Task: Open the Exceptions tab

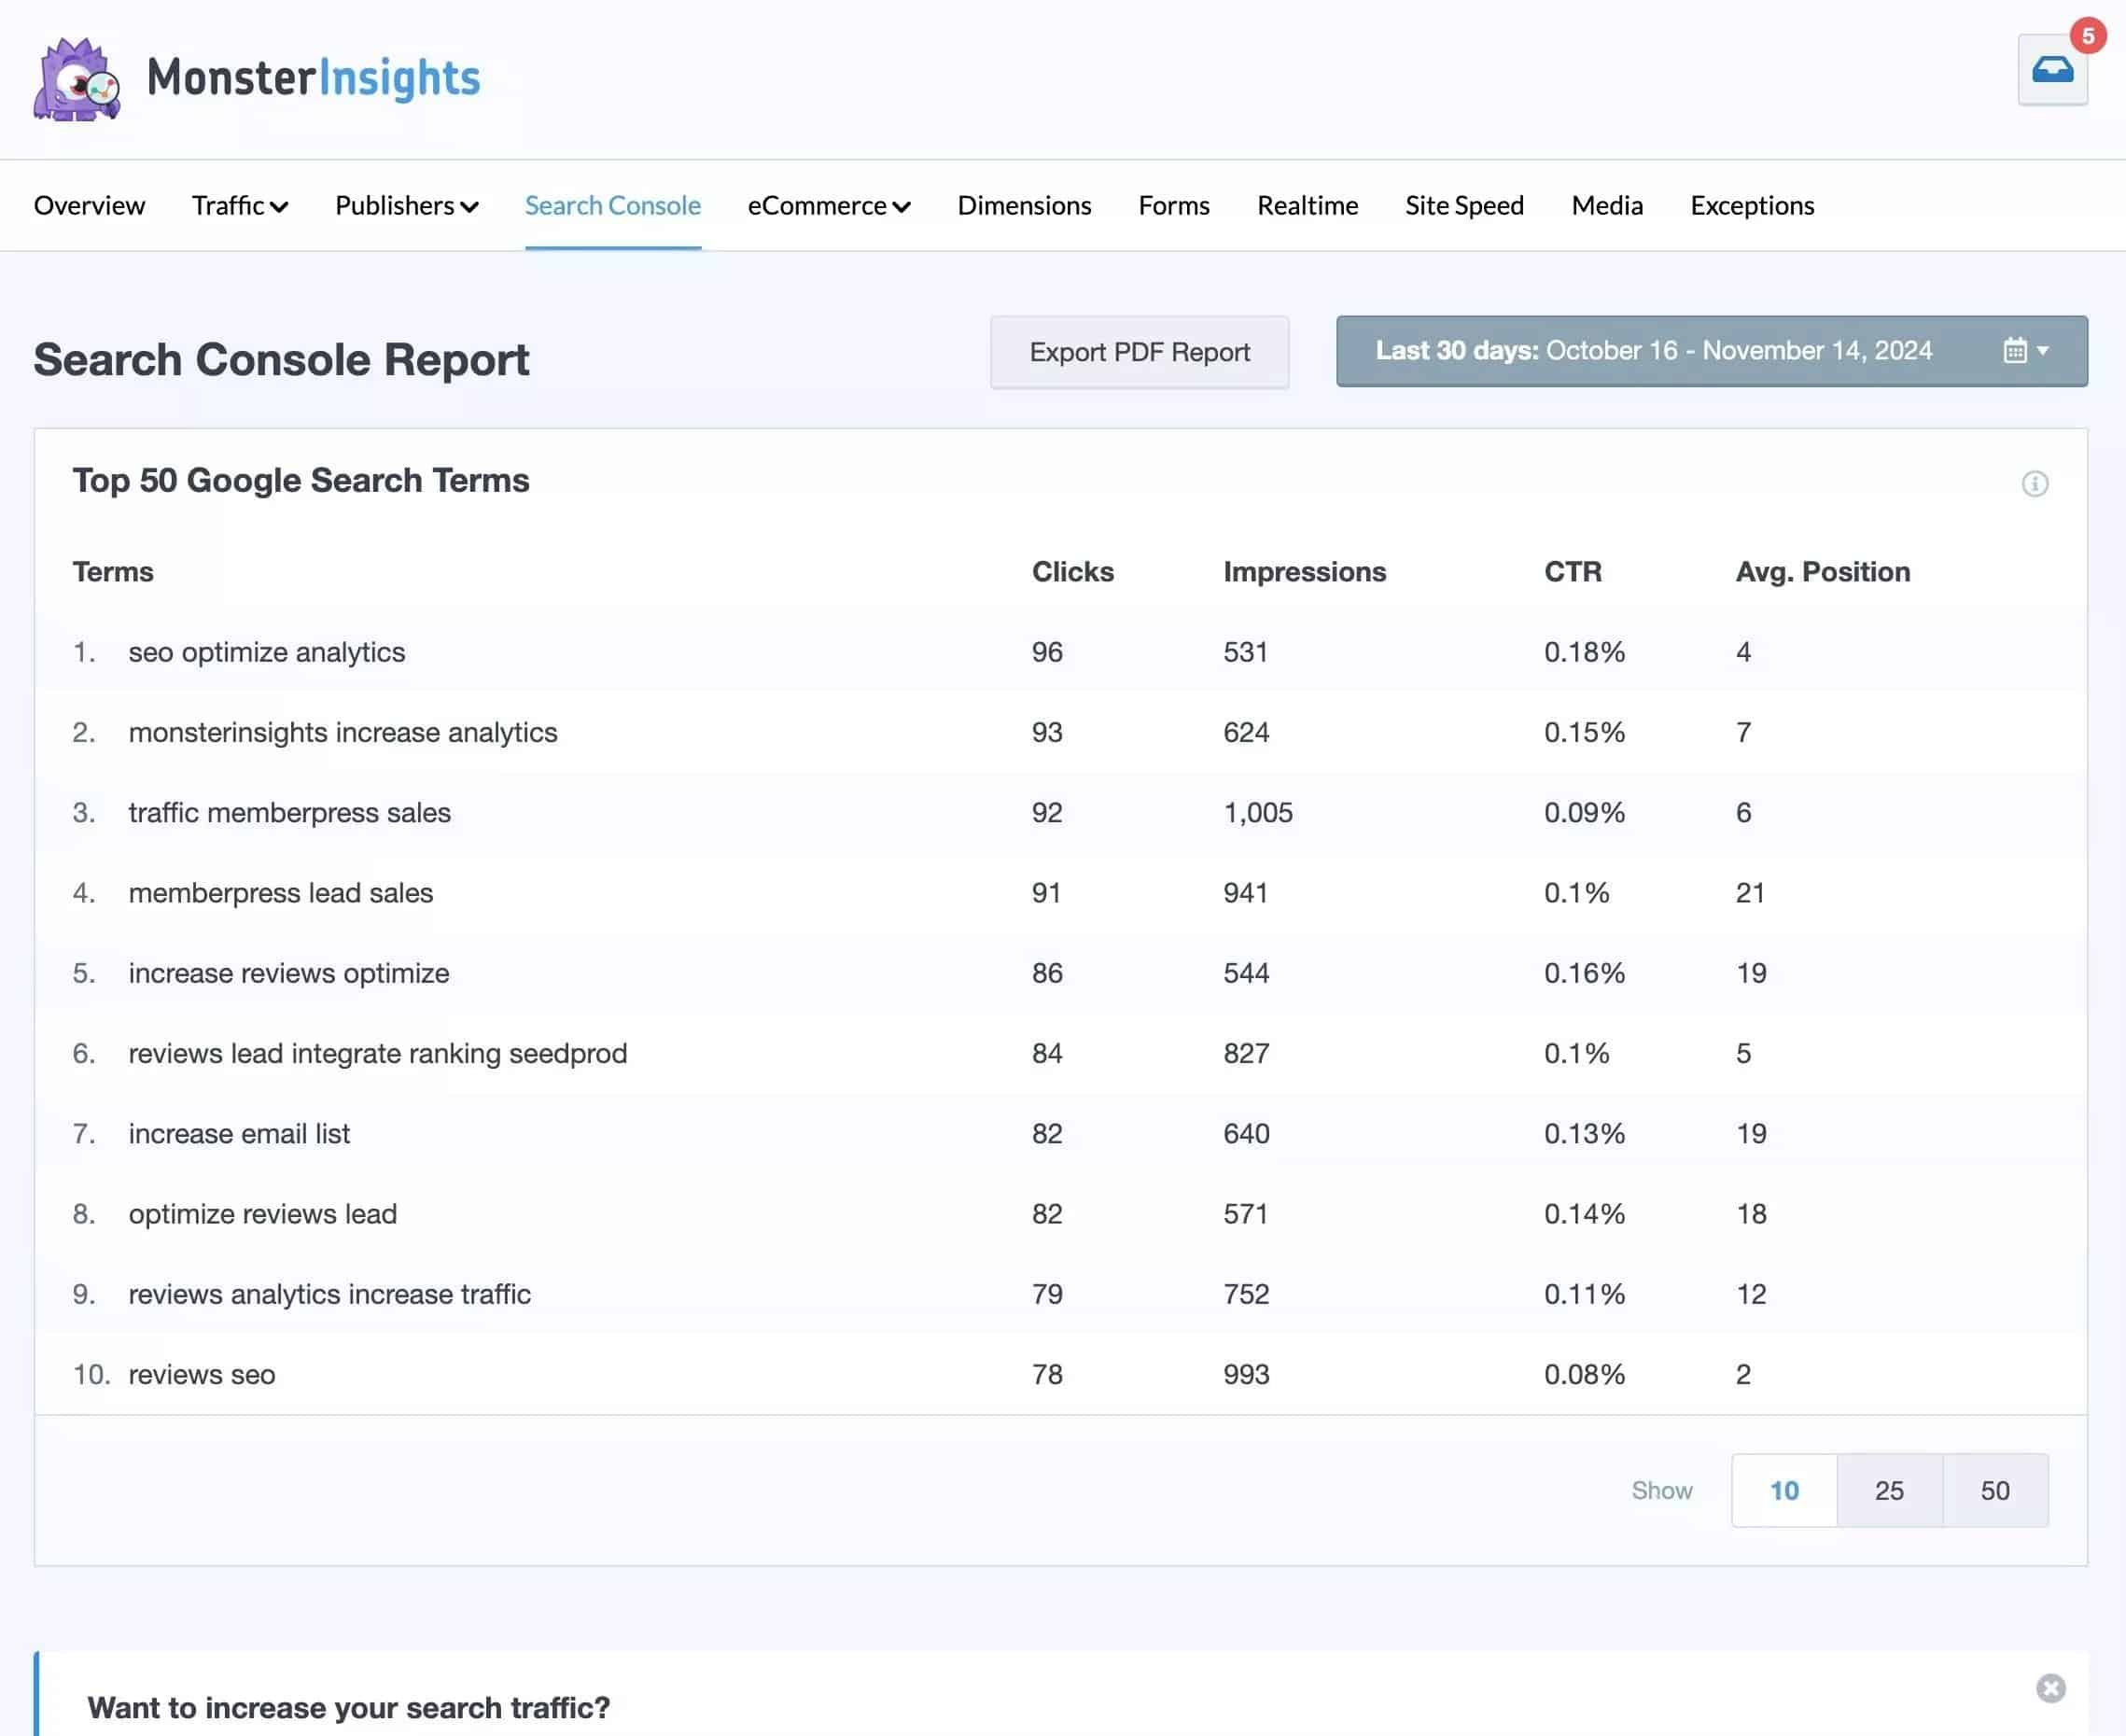Action: [1751, 206]
